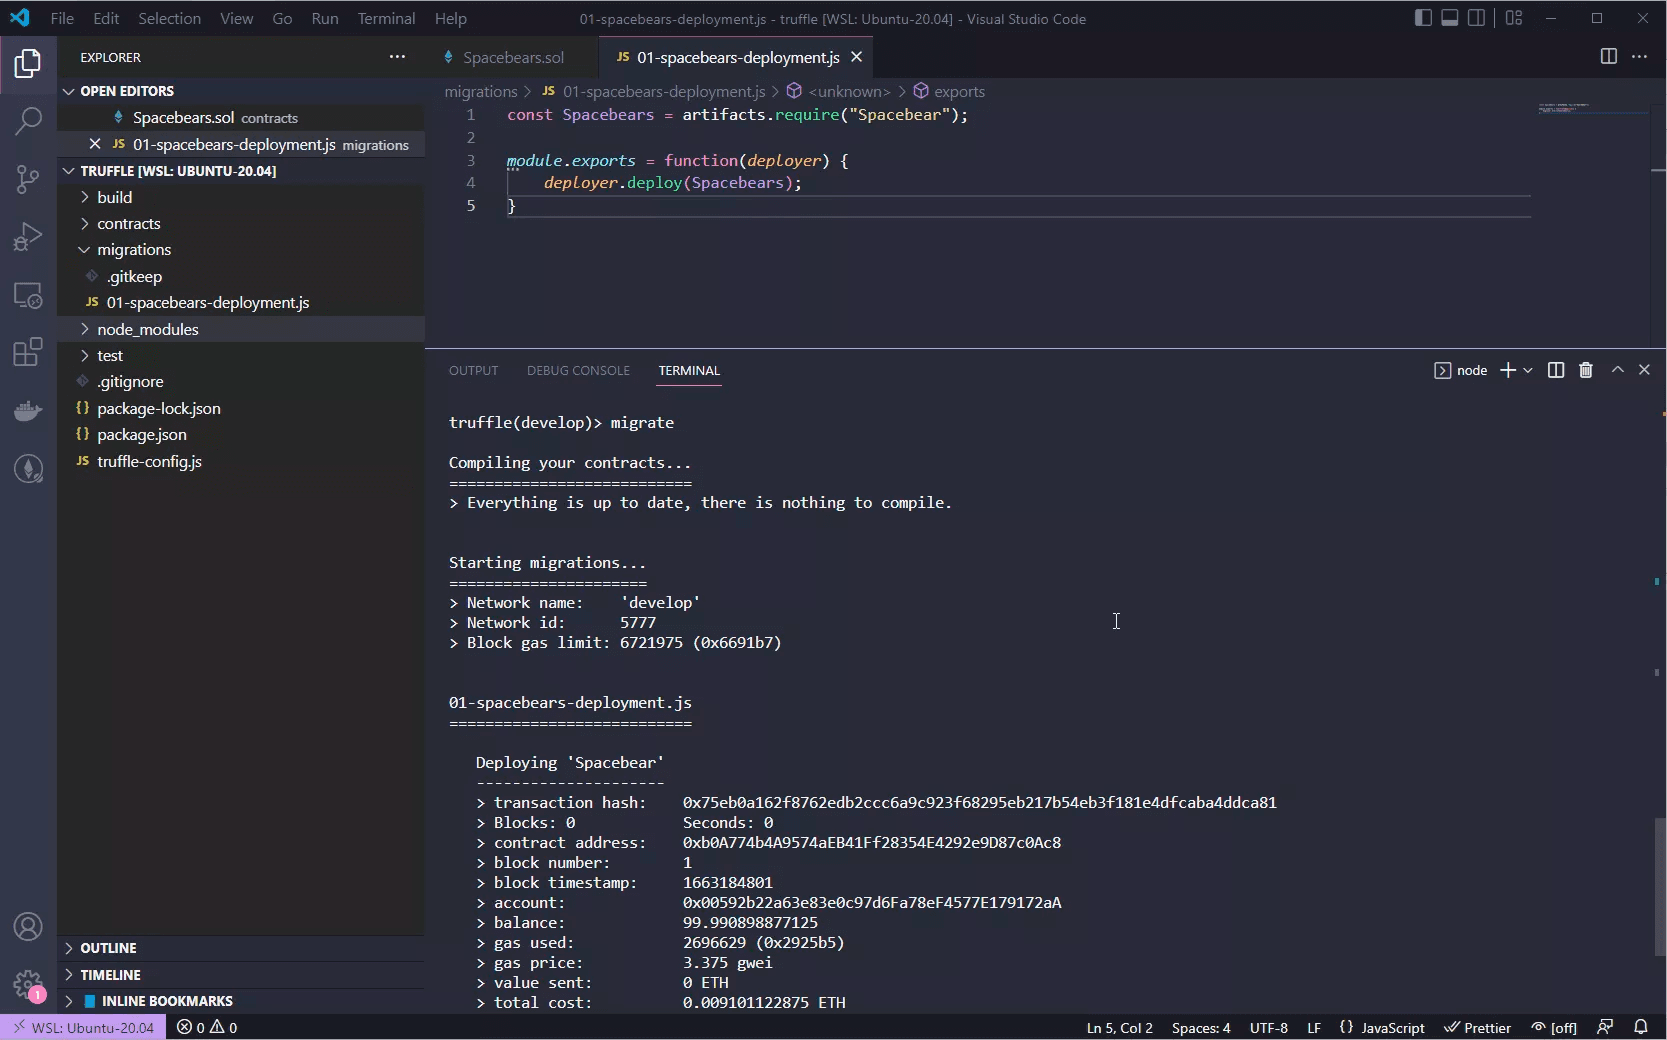The height and width of the screenshot is (1040, 1667).
Task: Click the Prettier status bar item
Action: (x=1478, y=1027)
